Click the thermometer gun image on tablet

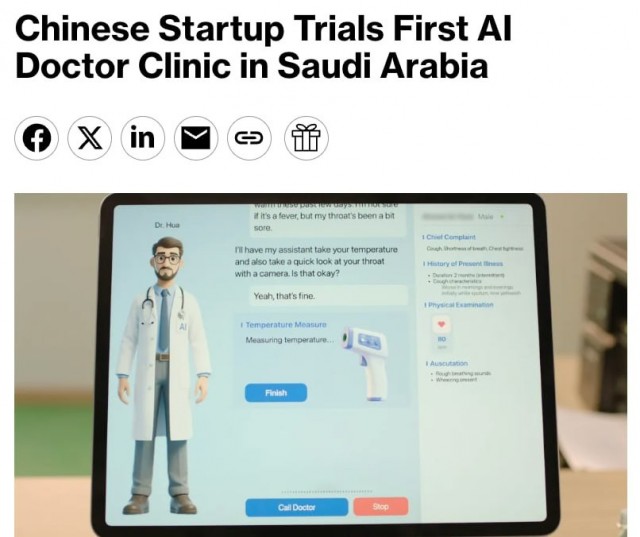[x=365, y=362]
